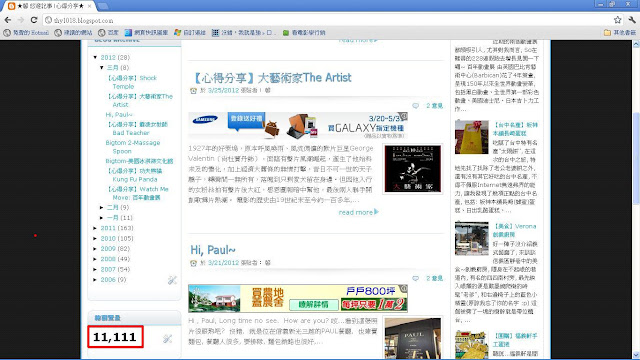This screenshot has width=640, height=360.
Task: Click the vertical scrollbar thumb
Action: (x=636, y=159)
